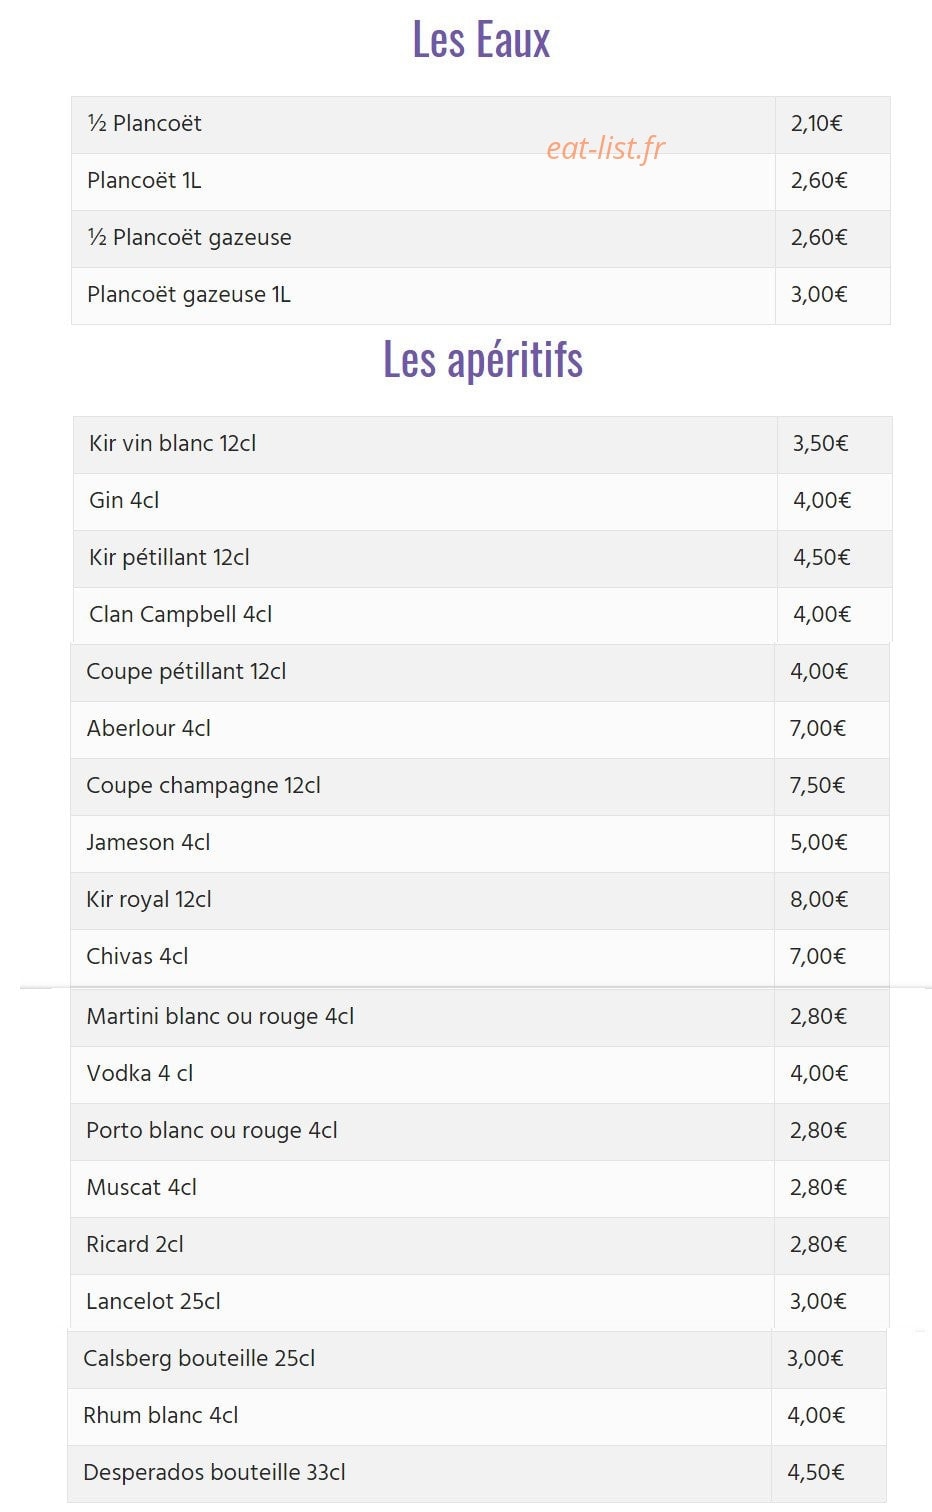Screen dimensions: 932x1512
Task: Click the Ricard 2cl row
Action: coord(480,1245)
